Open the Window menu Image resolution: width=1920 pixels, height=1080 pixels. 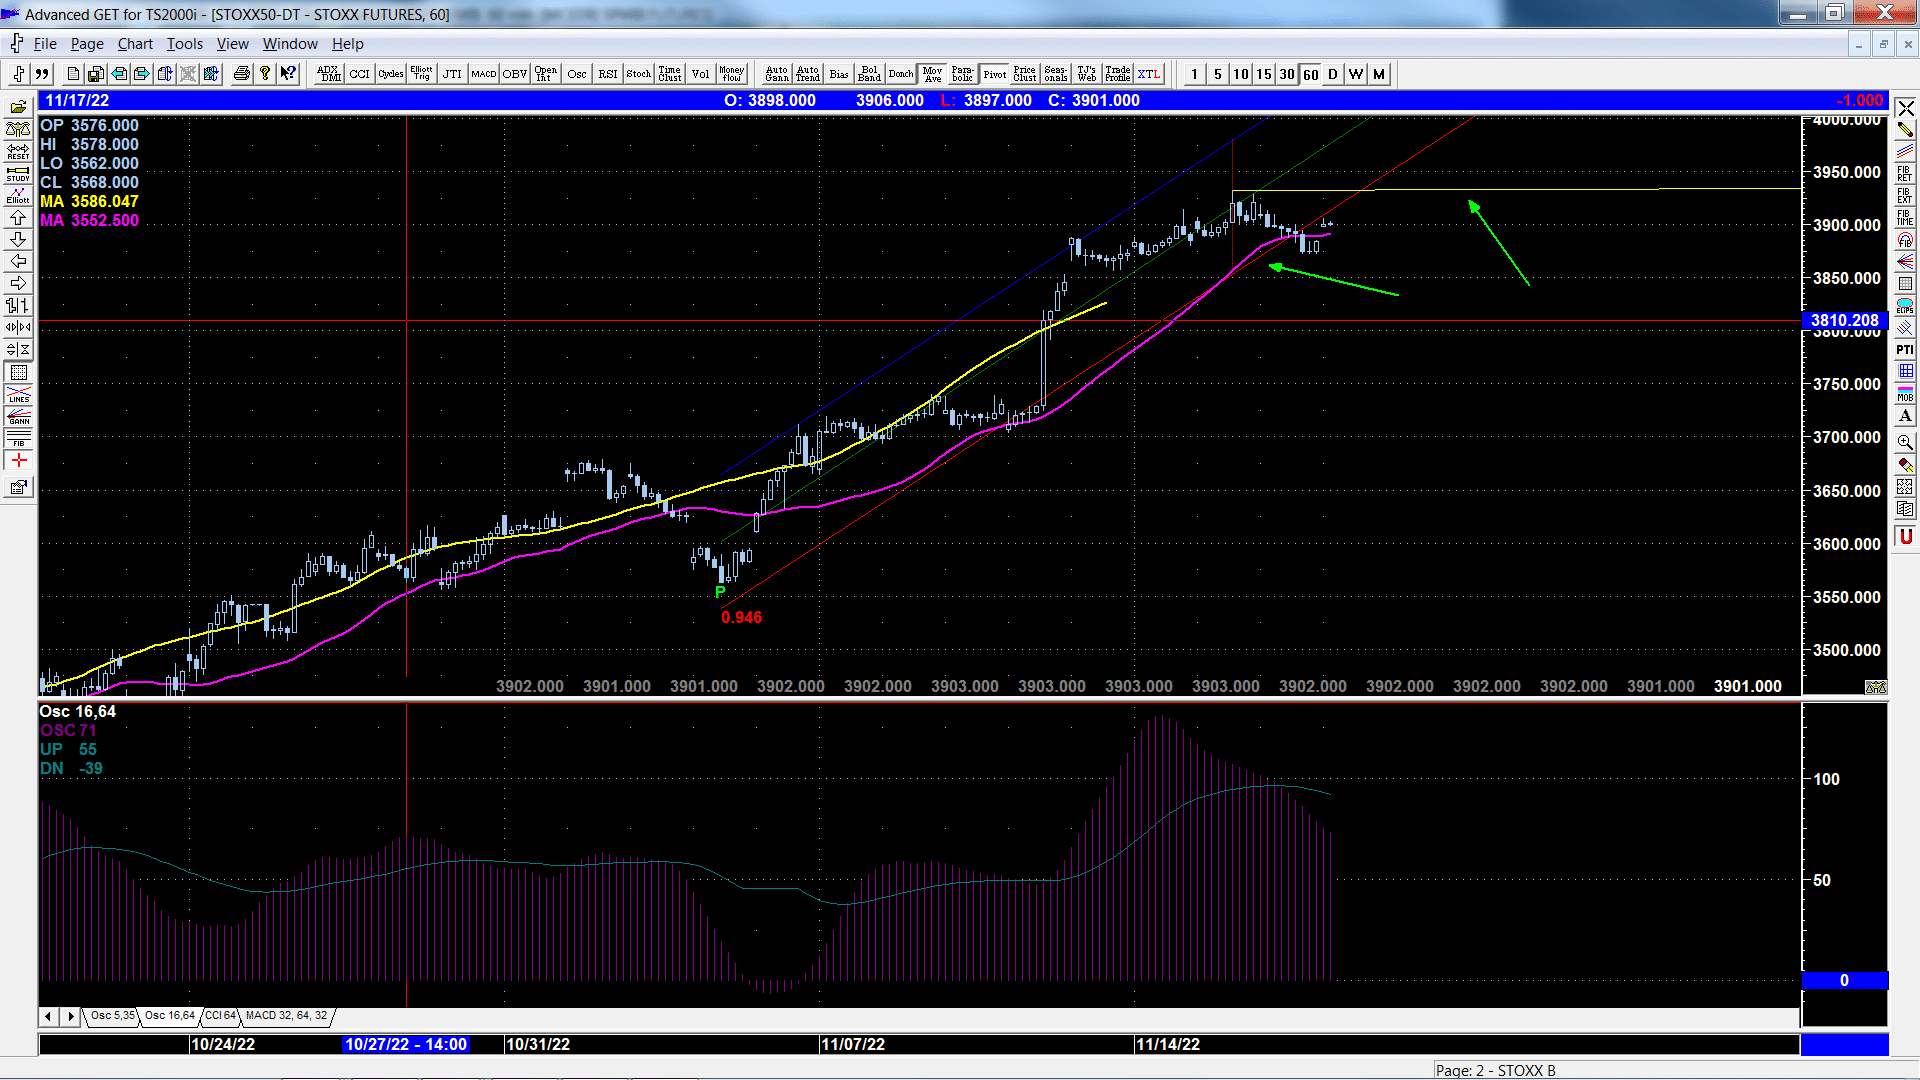290,44
